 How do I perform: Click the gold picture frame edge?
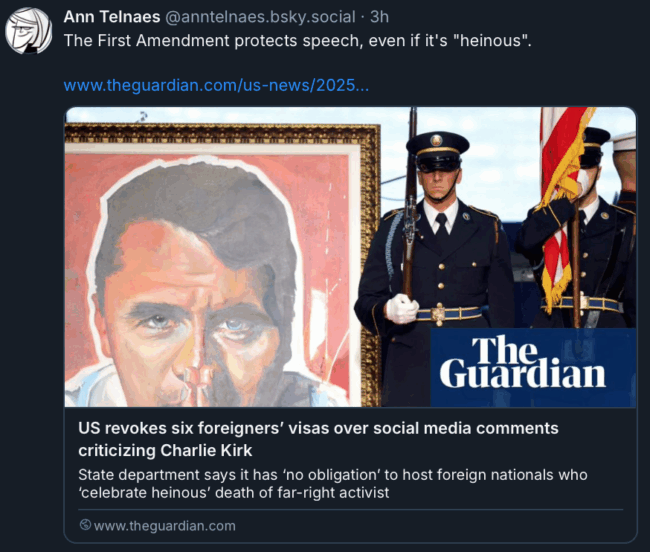(x=370, y=265)
